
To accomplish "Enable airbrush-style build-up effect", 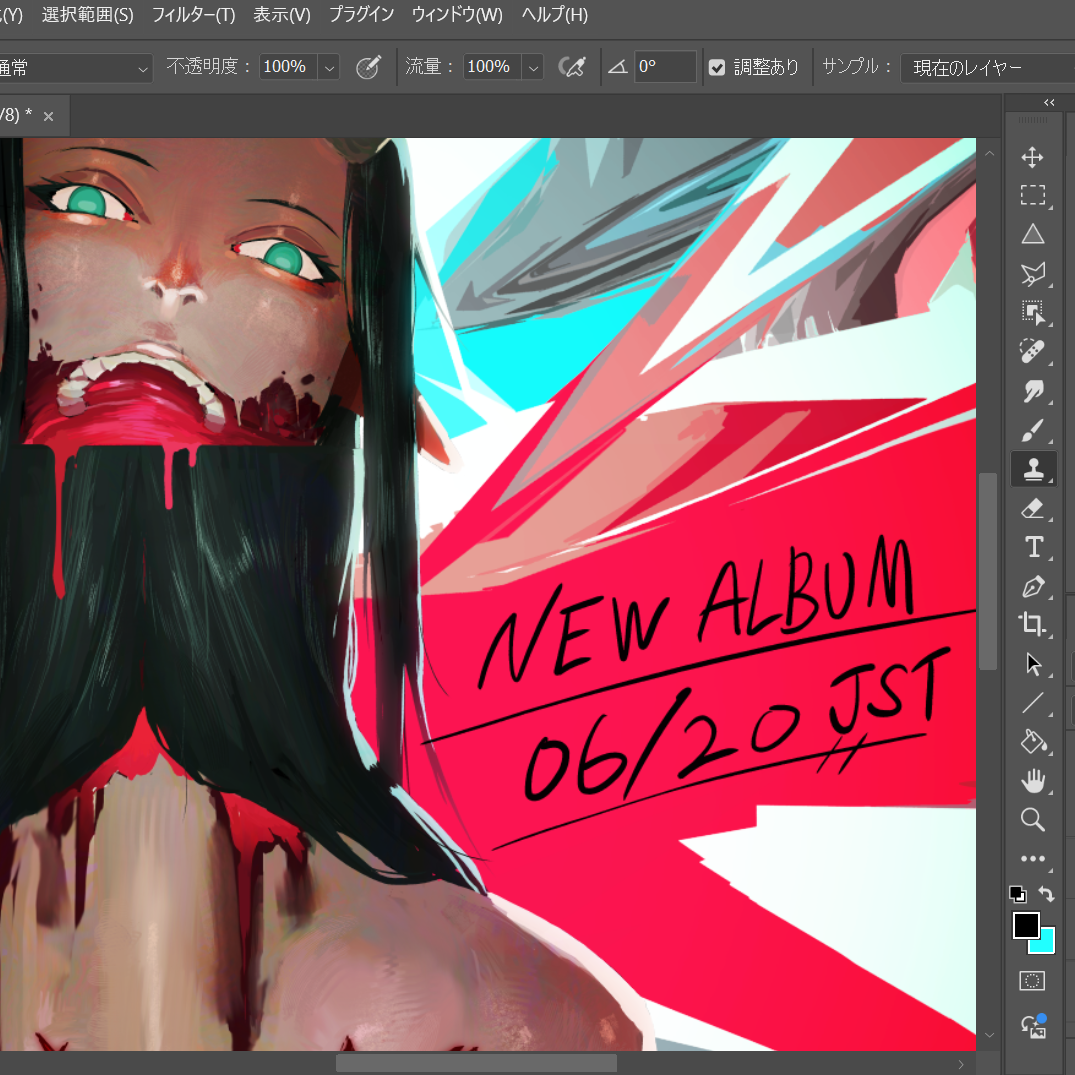I will (x=572, y=67).
